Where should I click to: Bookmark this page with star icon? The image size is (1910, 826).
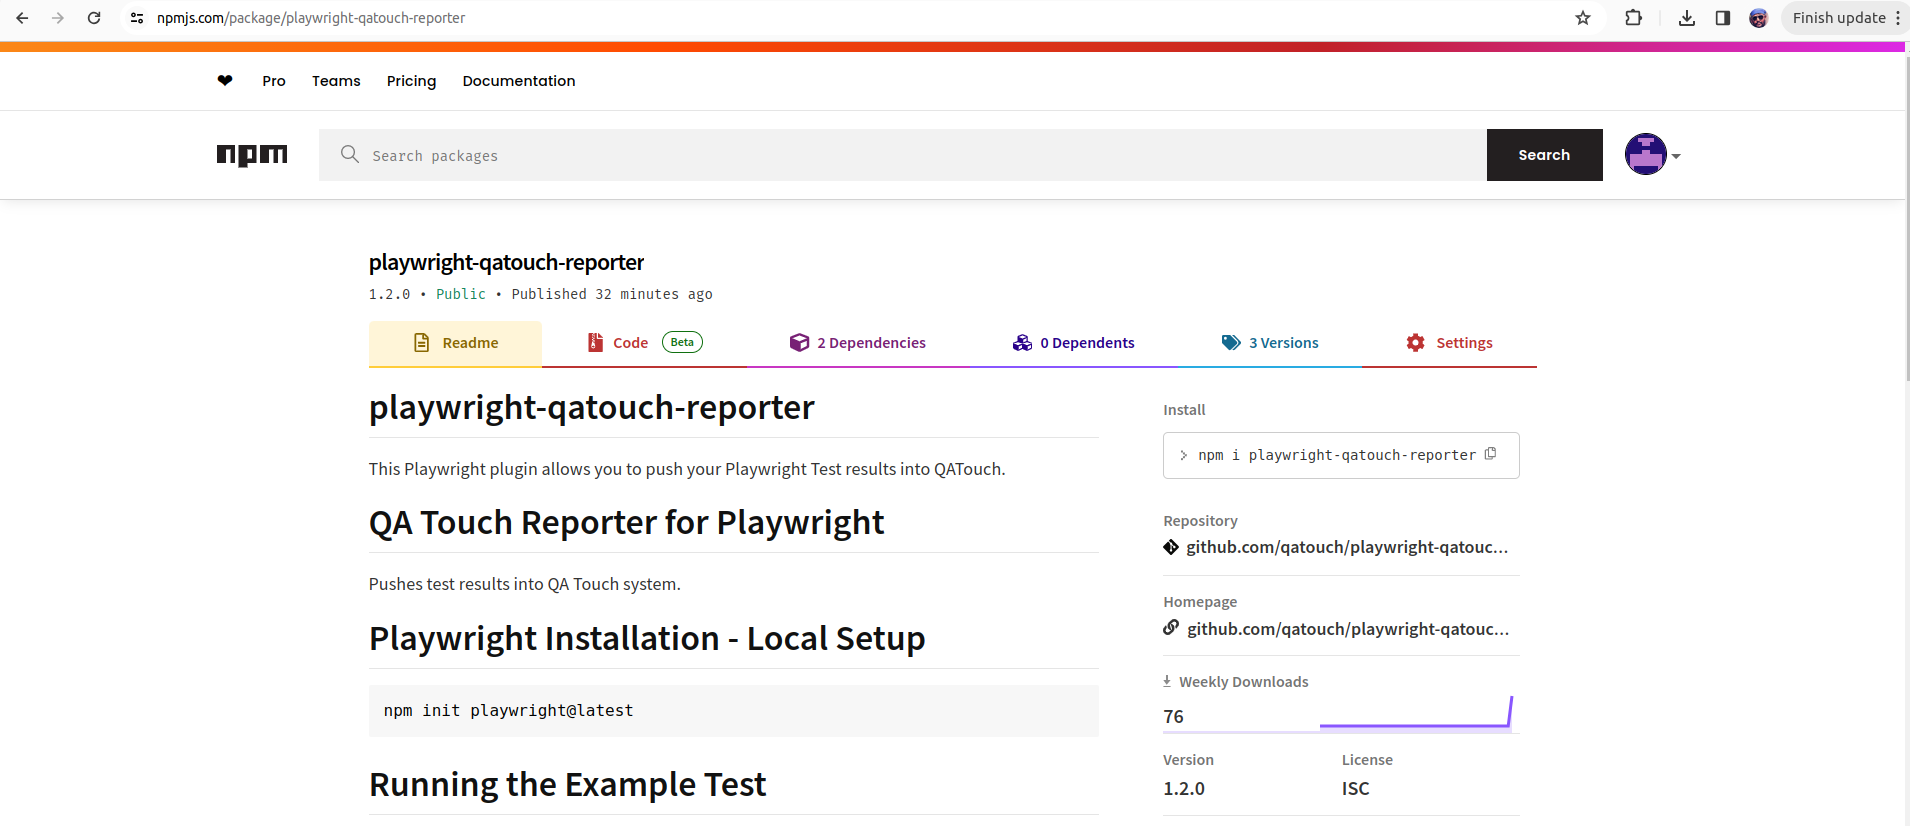point(1583,18)
